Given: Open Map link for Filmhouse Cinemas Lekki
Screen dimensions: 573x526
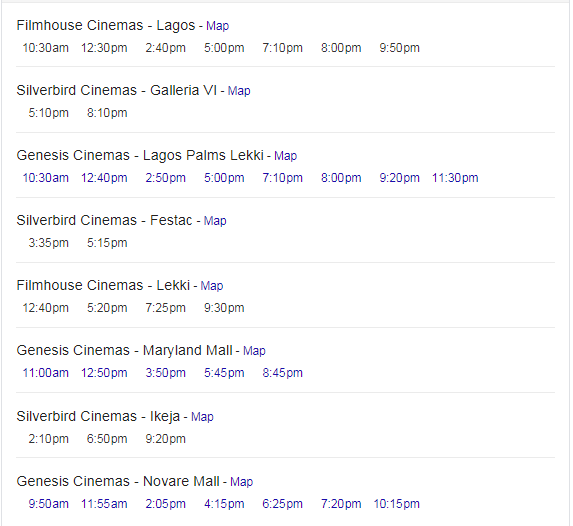Looking at the screenshot, I should [212, 286].
